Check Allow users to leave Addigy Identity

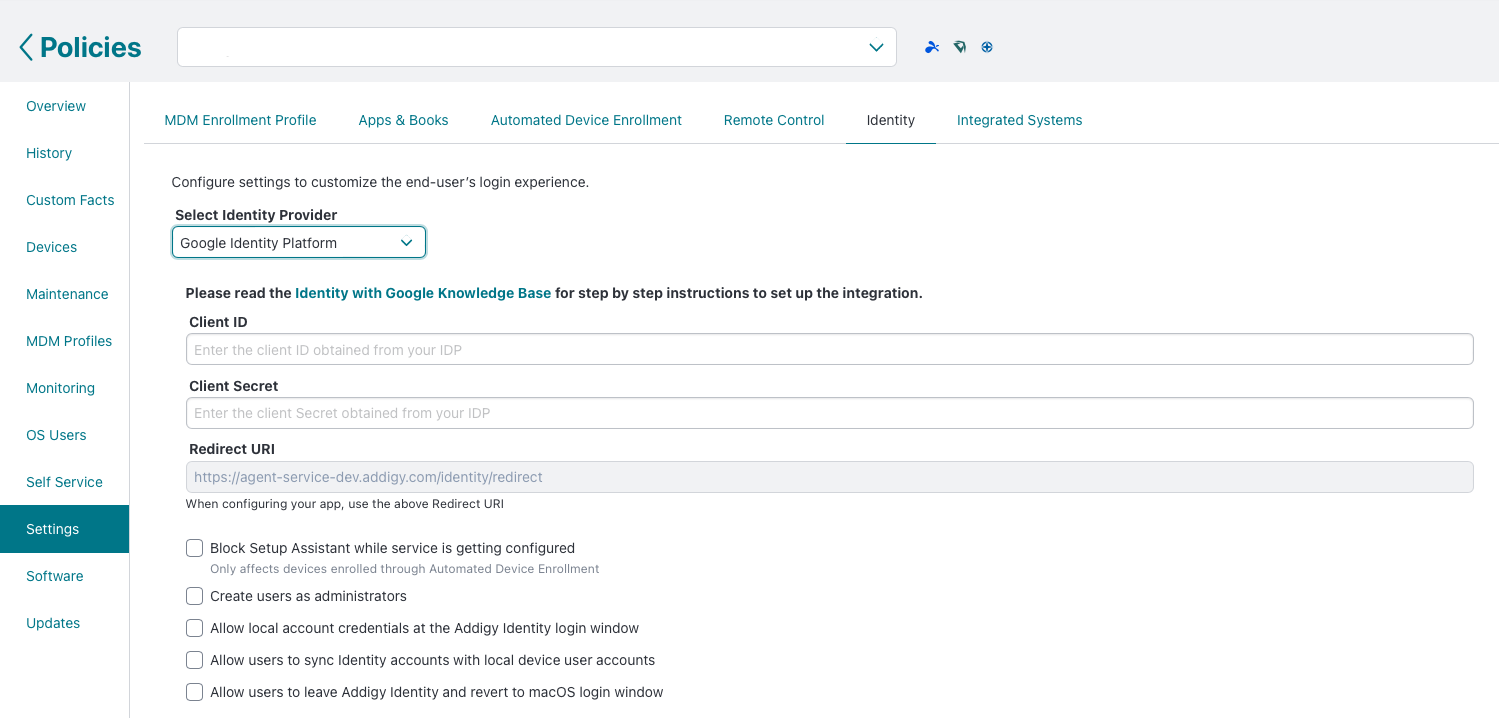[x=195, y=692]
